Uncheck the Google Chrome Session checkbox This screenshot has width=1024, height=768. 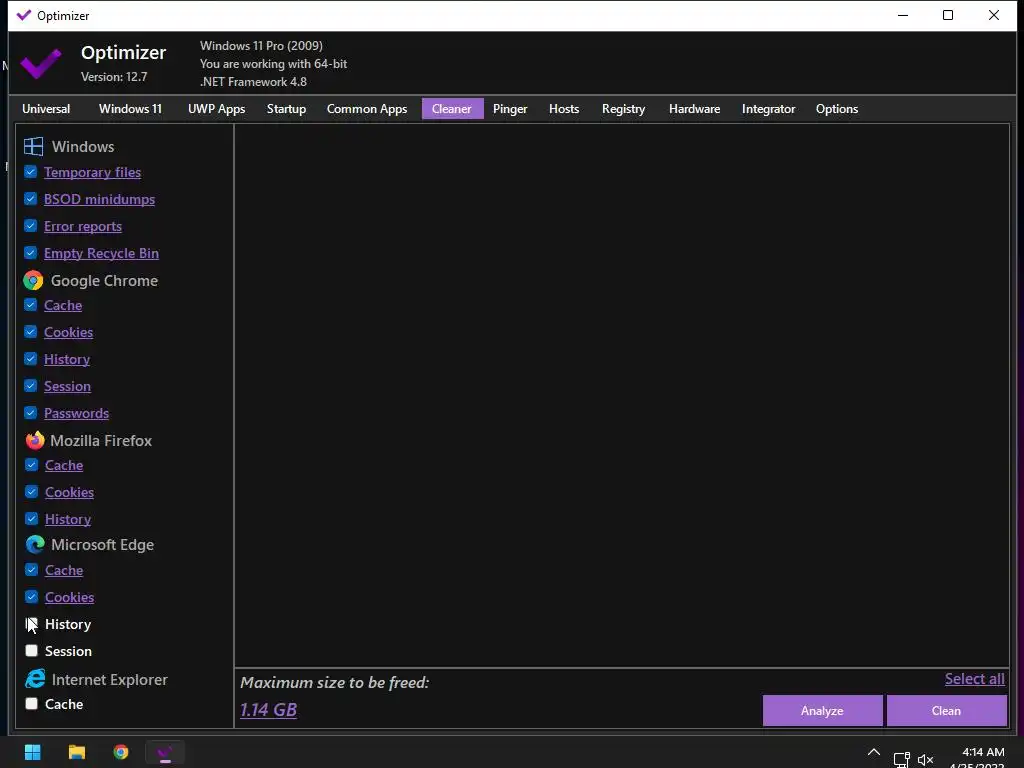pos(31,386)
